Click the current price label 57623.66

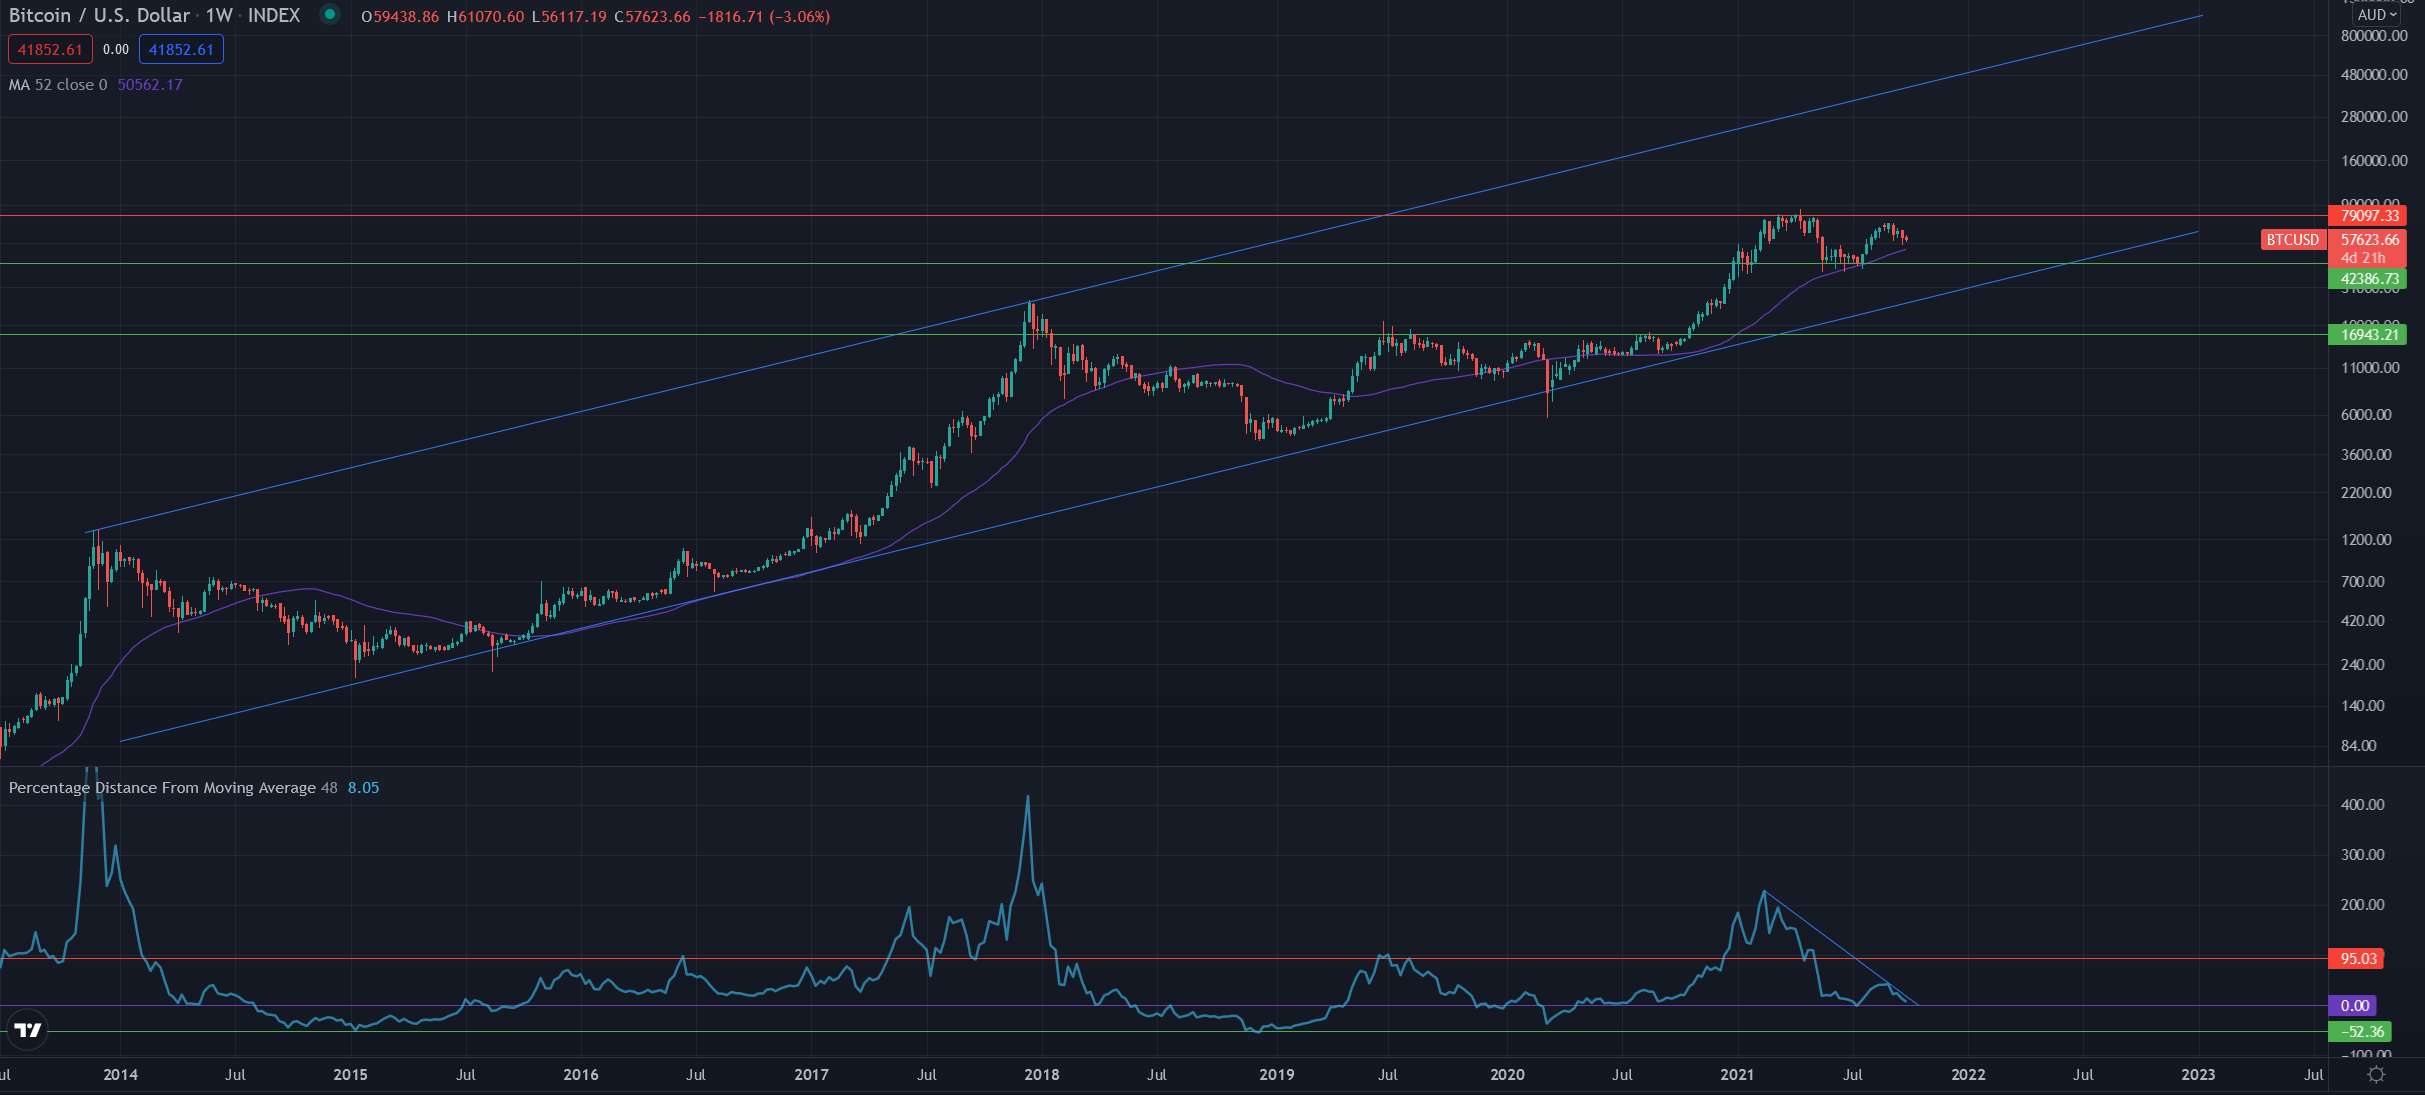(2369, 240)
